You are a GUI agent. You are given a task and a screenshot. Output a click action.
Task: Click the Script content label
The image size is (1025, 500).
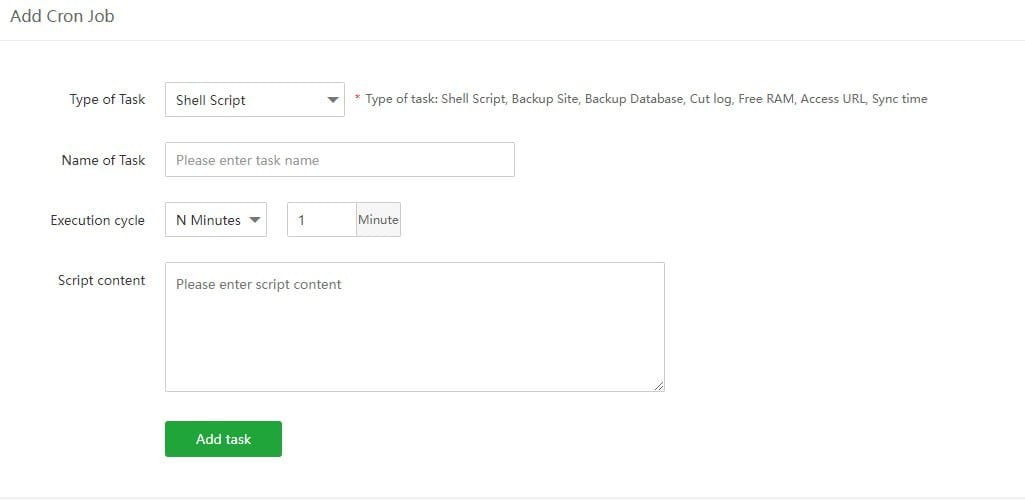tap(101, 280)
